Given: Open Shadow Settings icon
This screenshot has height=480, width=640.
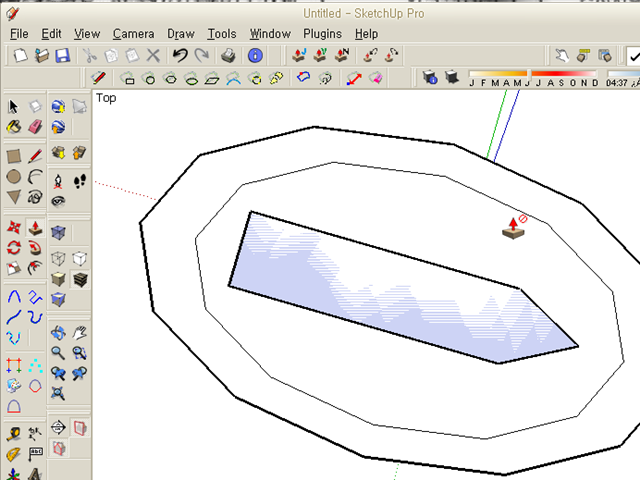Looking at the screenshot, I should pos(430,77).
